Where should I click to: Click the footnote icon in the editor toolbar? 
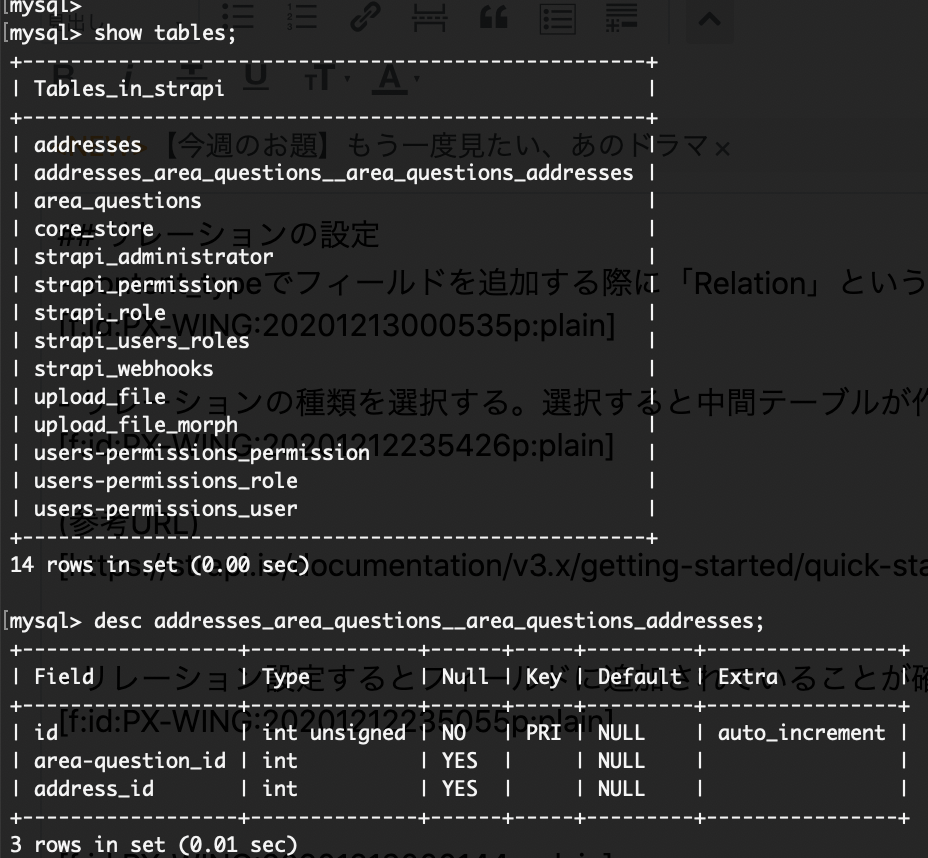[621, 17]
